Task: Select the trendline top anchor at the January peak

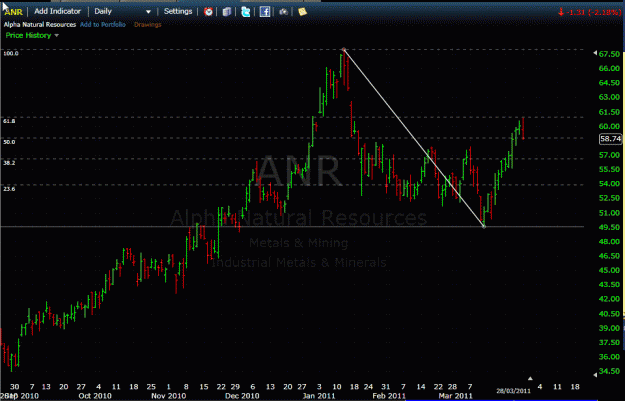Action: (x=344, y=50)
